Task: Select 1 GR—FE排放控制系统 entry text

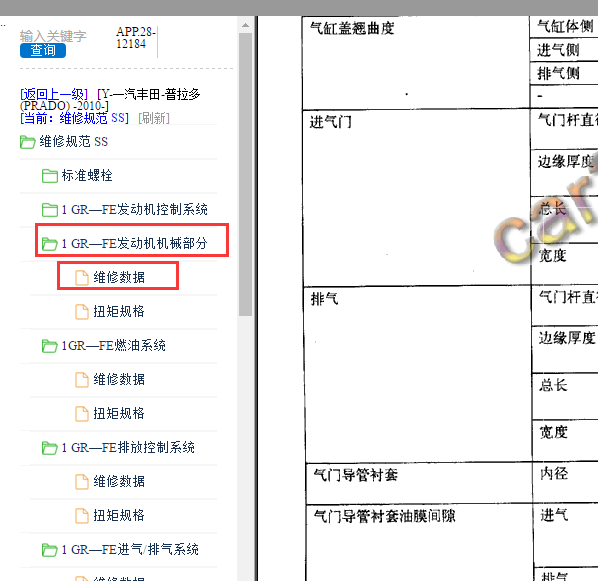Action: (x=128, y=447)
